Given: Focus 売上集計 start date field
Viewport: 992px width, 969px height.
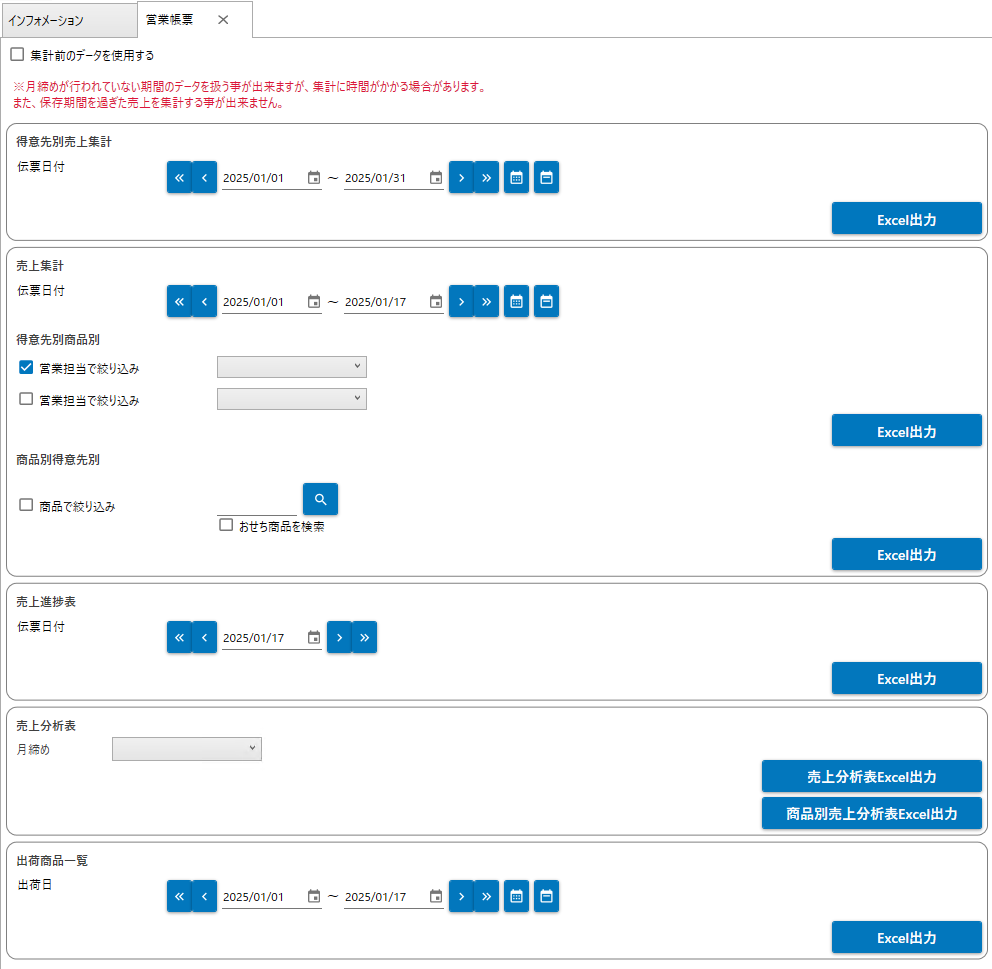Looking at the screenshot, I should click(263, 302).
